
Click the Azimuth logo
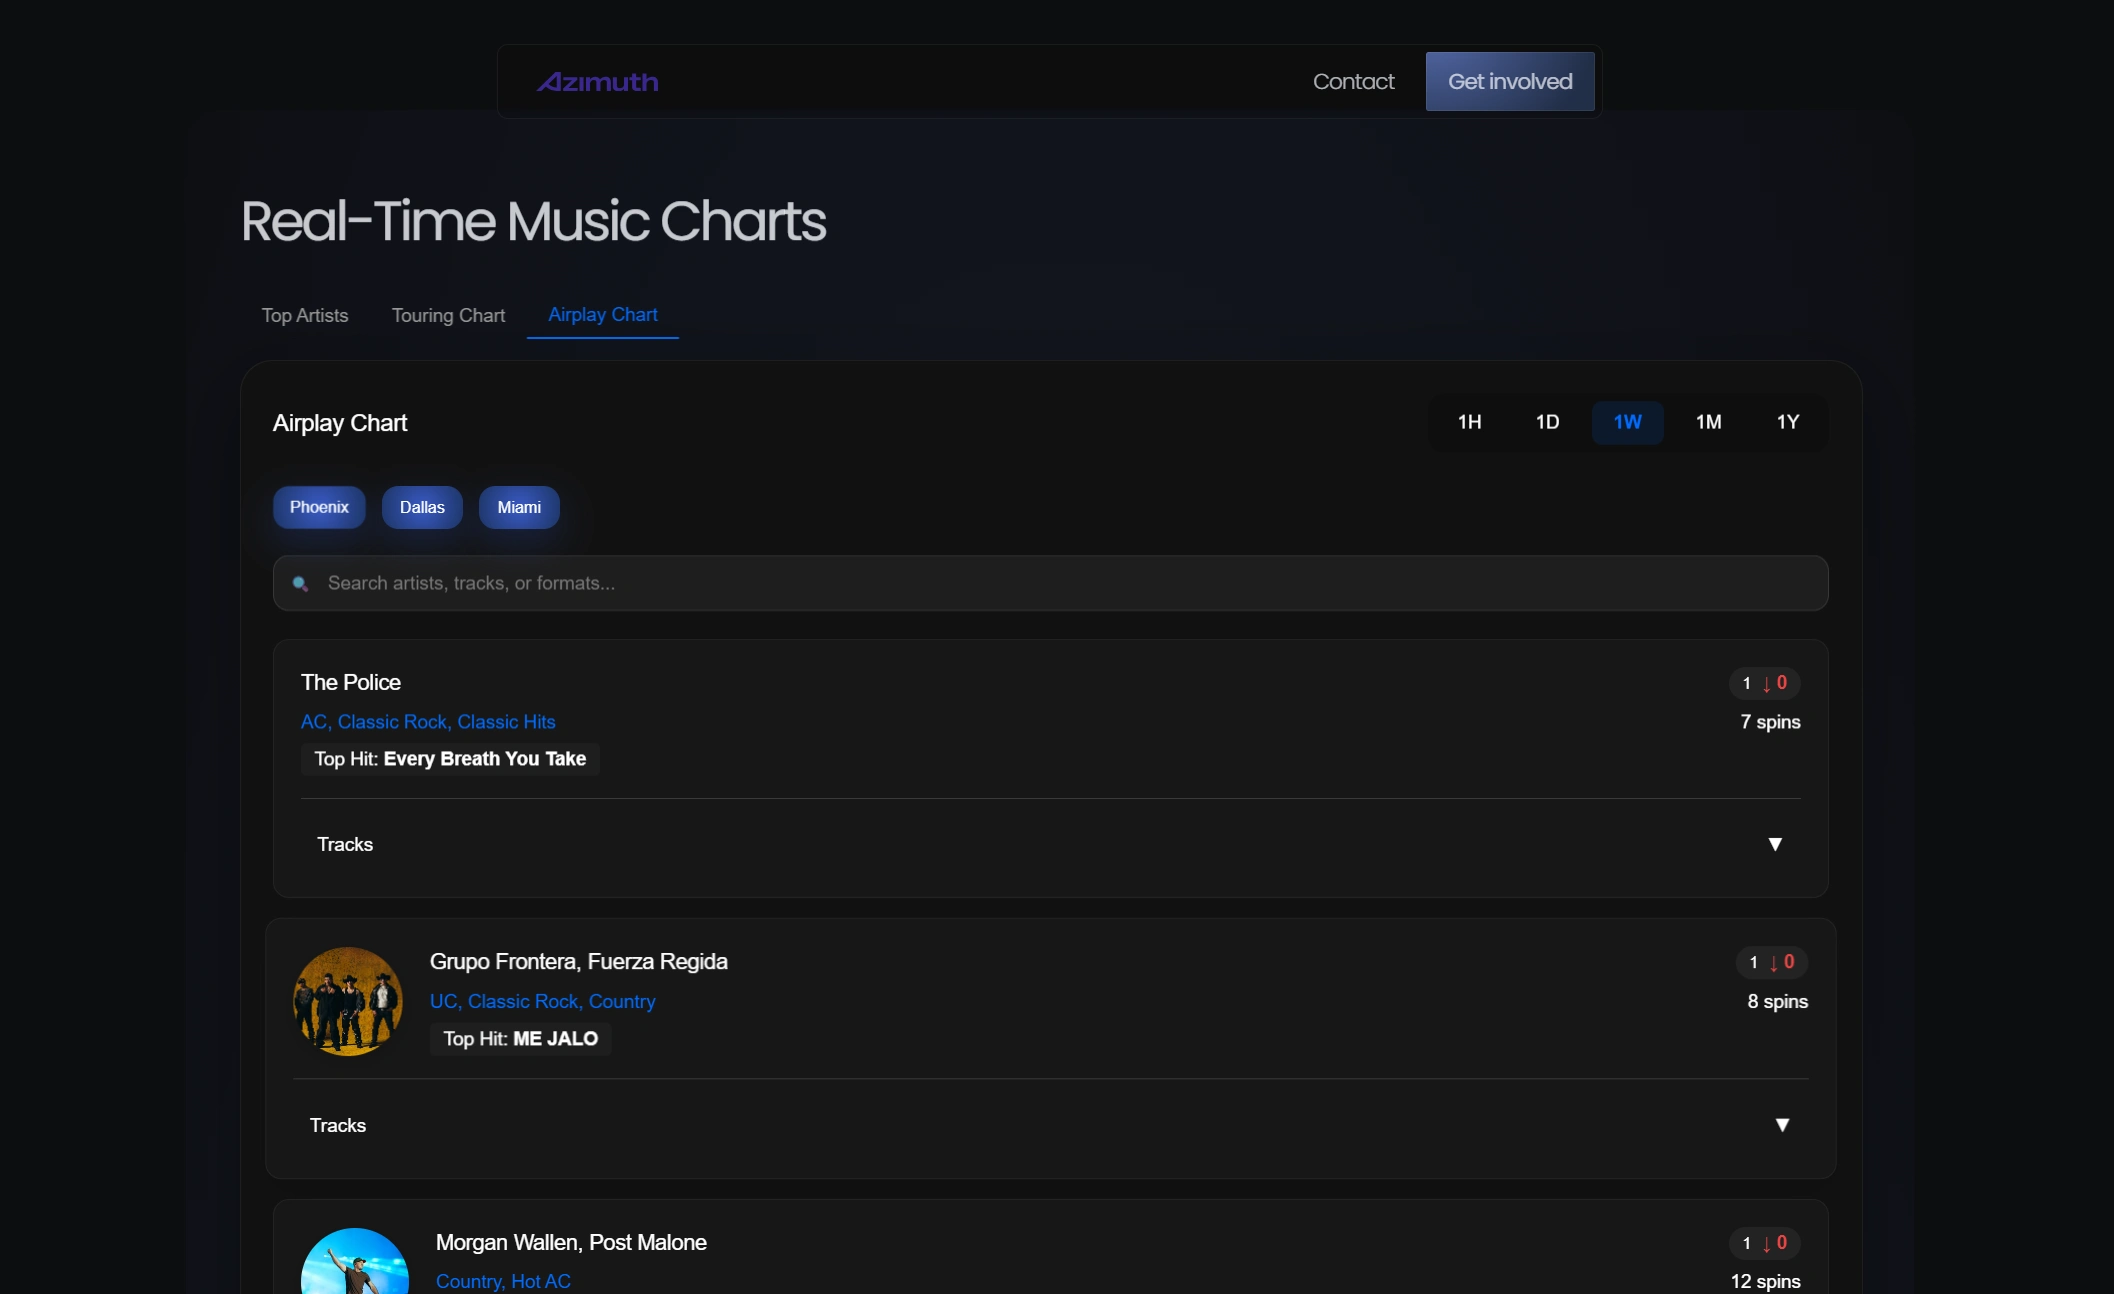[597, 82]
